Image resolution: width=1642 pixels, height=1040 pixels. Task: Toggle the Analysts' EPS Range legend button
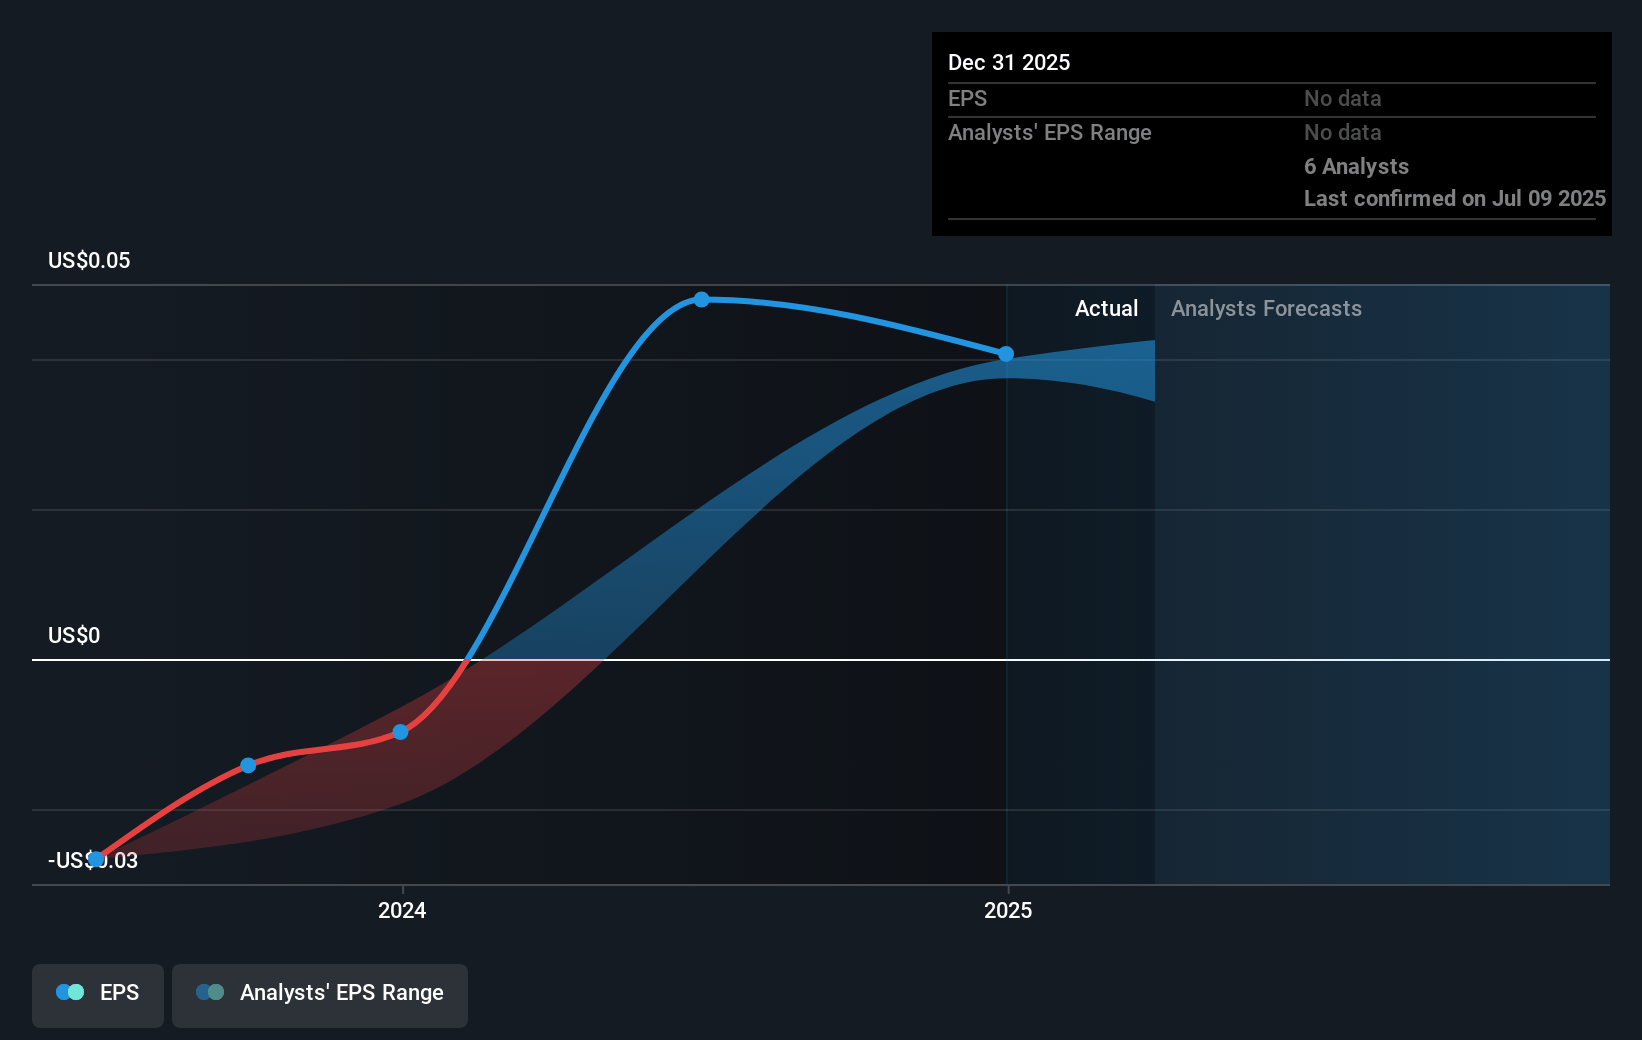(320, 995)
